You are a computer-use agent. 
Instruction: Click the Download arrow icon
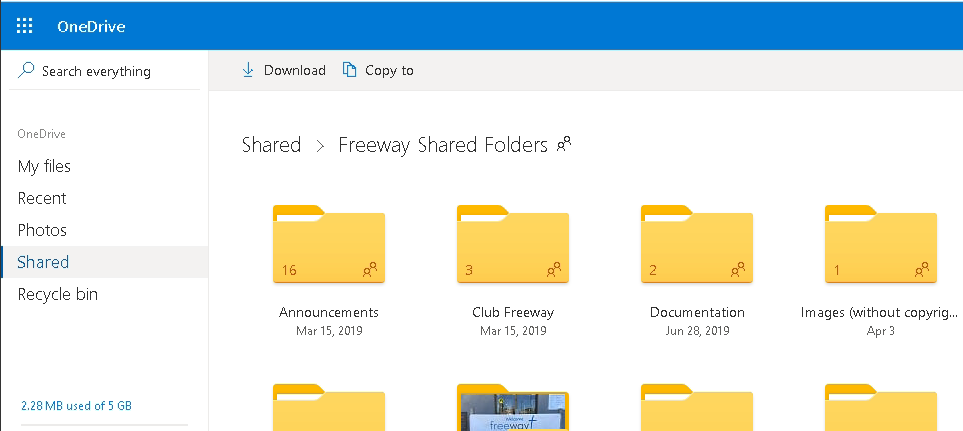(x=248, y=70)
